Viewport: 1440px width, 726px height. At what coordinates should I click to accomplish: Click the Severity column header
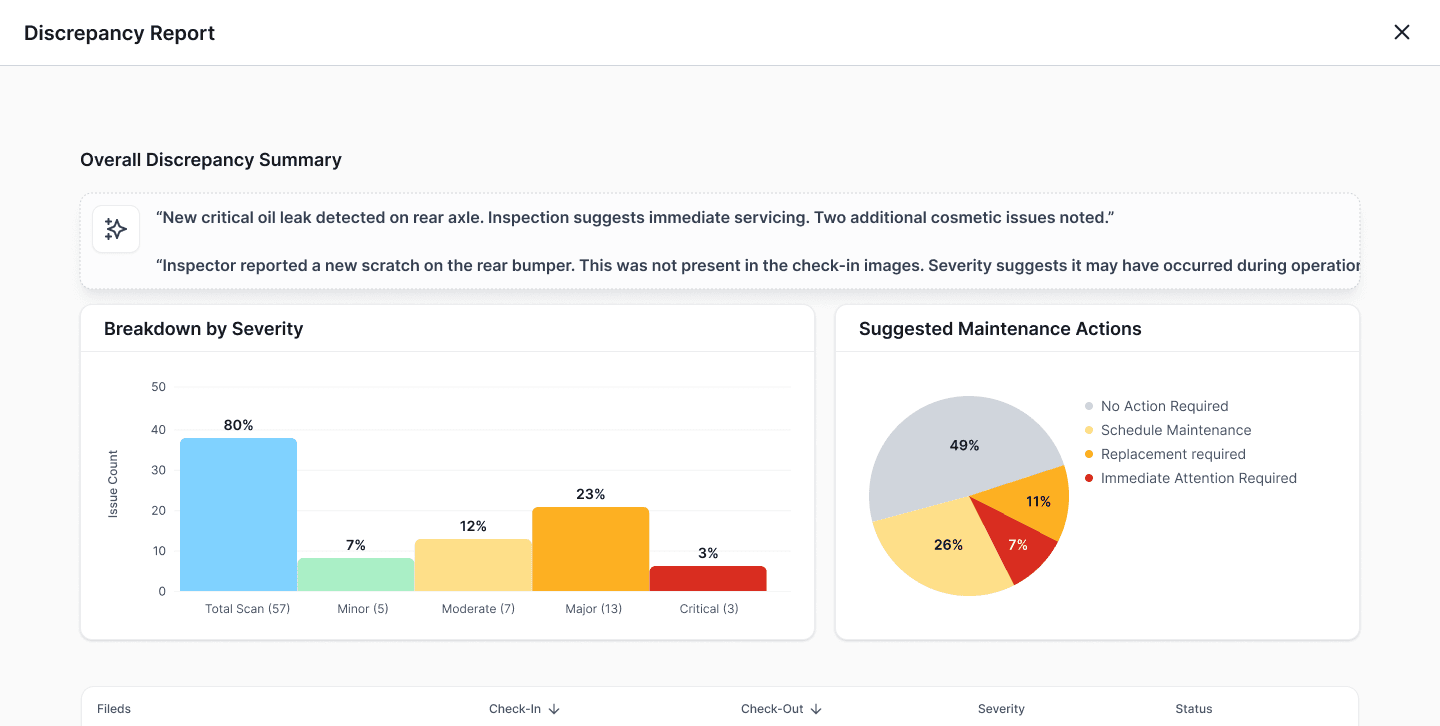(1001, 709)
